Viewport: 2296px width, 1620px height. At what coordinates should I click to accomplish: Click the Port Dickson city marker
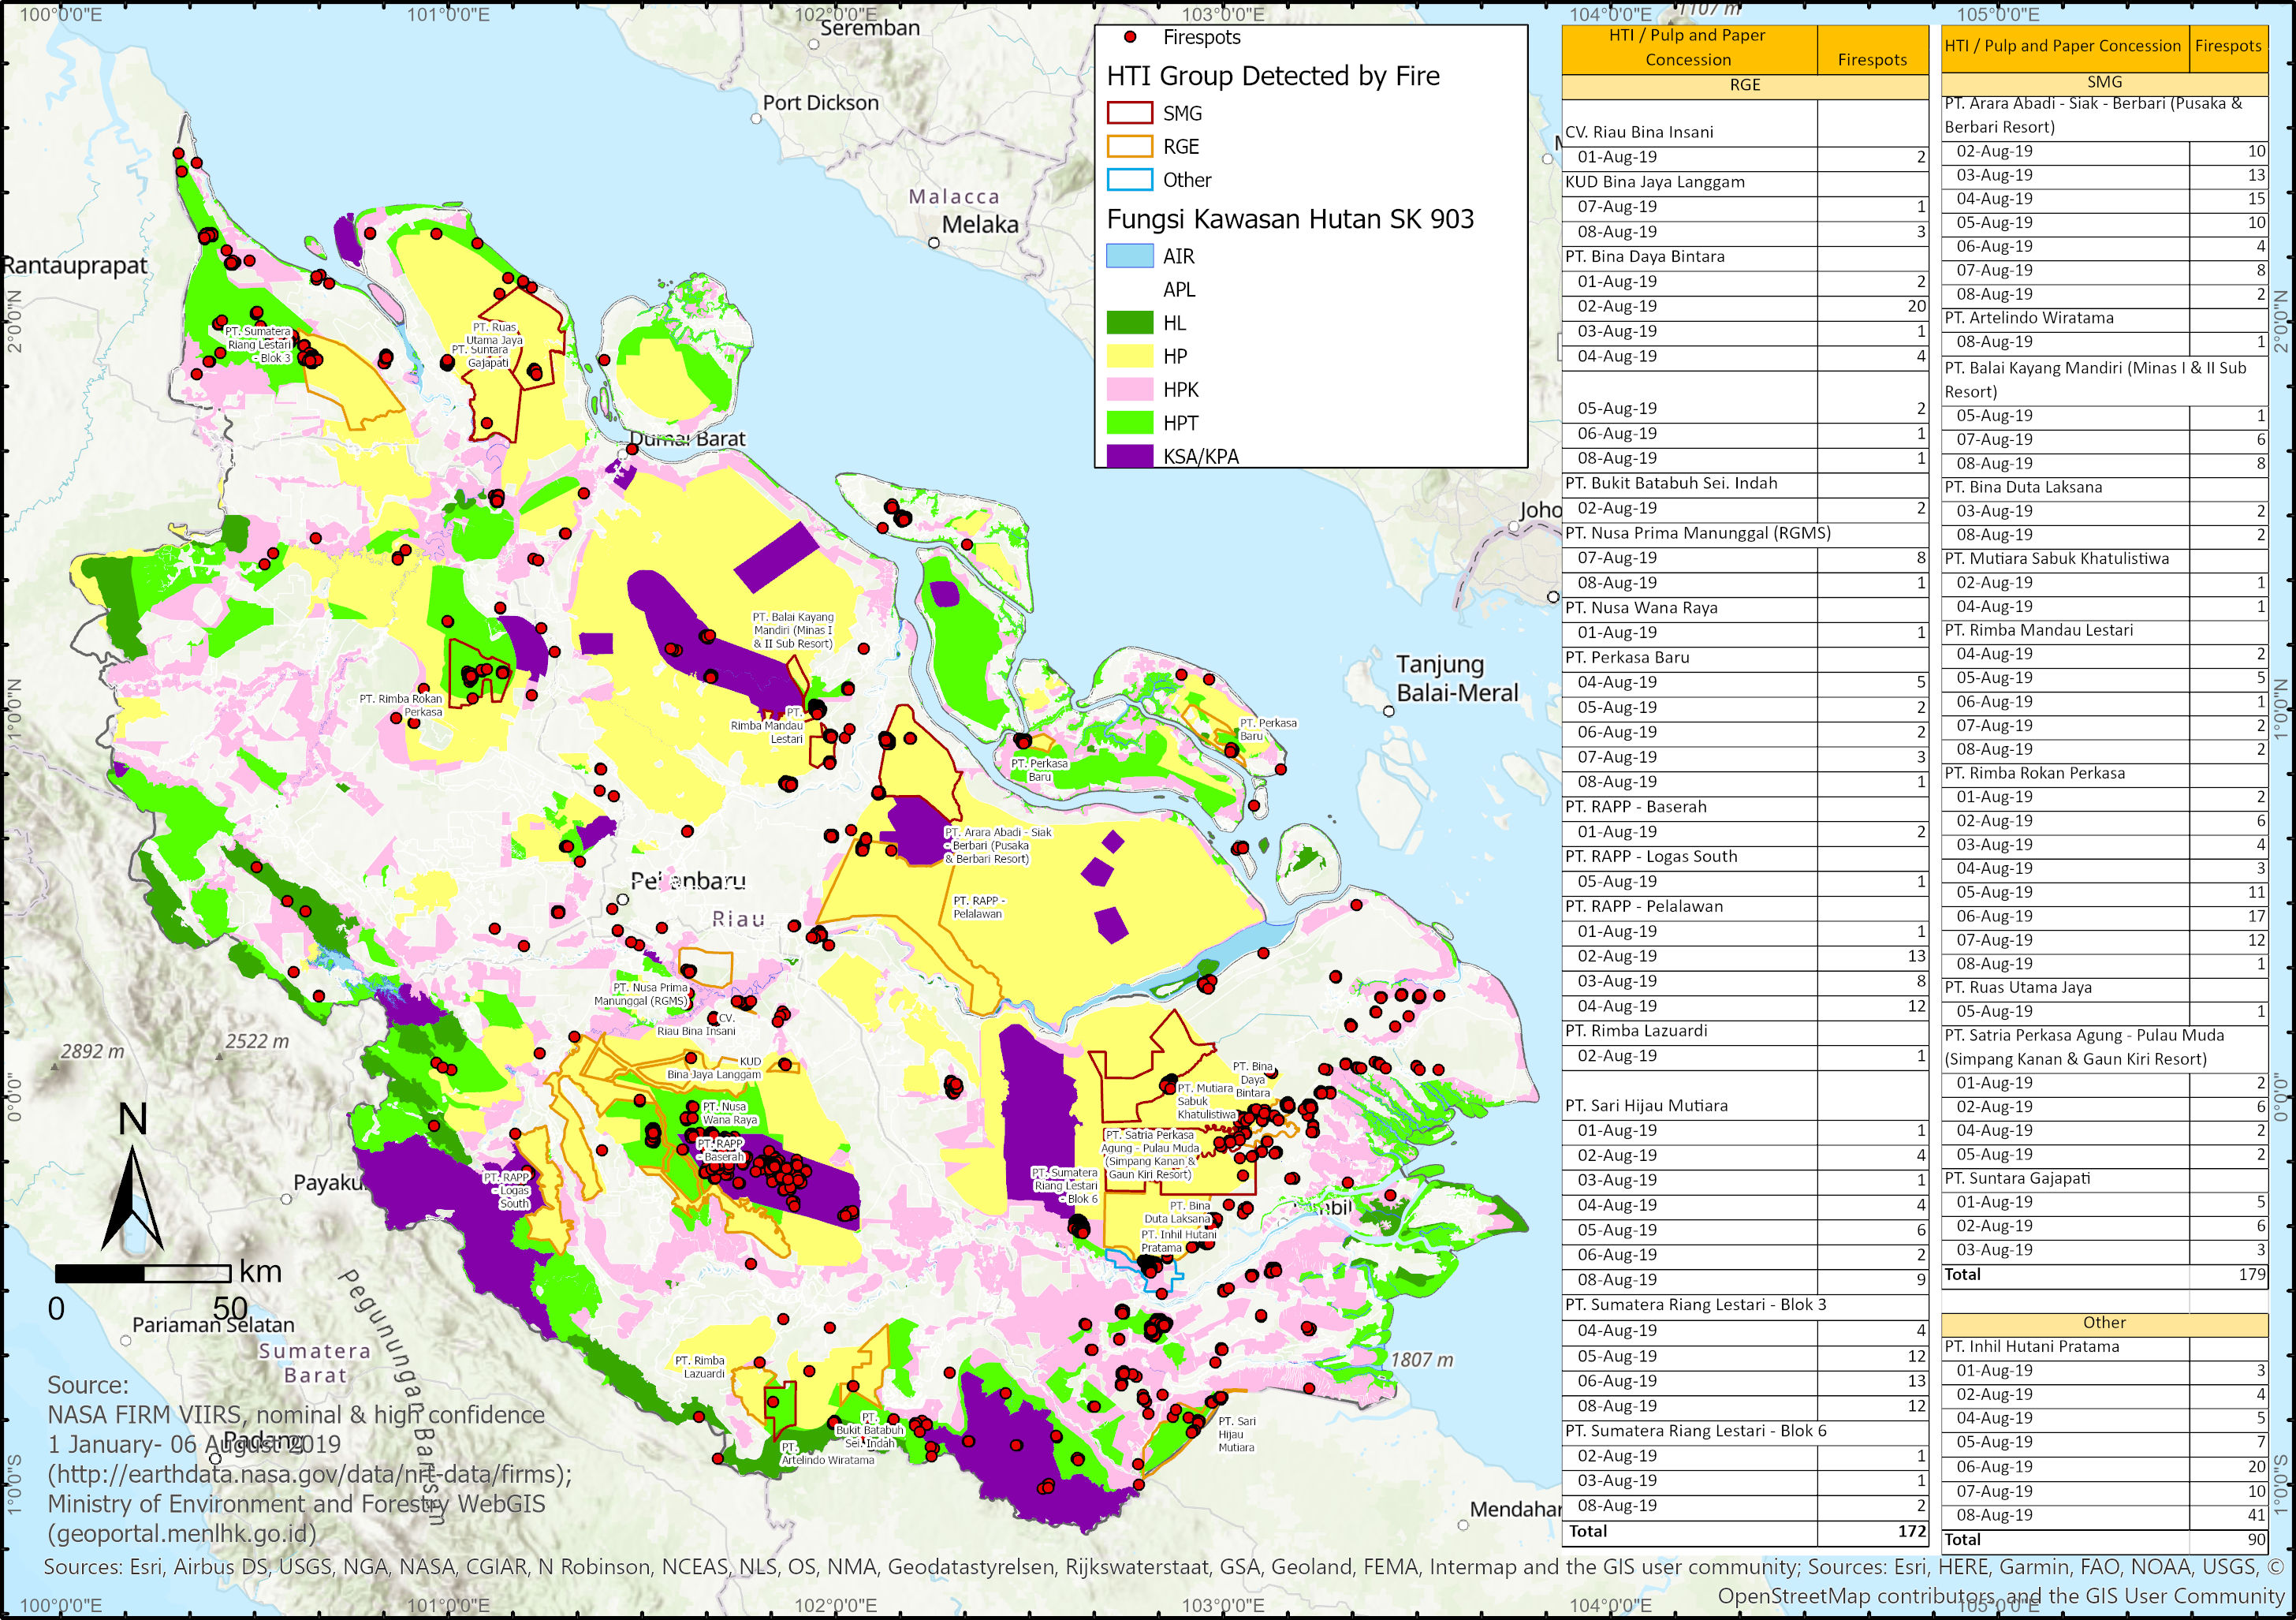[x=756, y=118]
